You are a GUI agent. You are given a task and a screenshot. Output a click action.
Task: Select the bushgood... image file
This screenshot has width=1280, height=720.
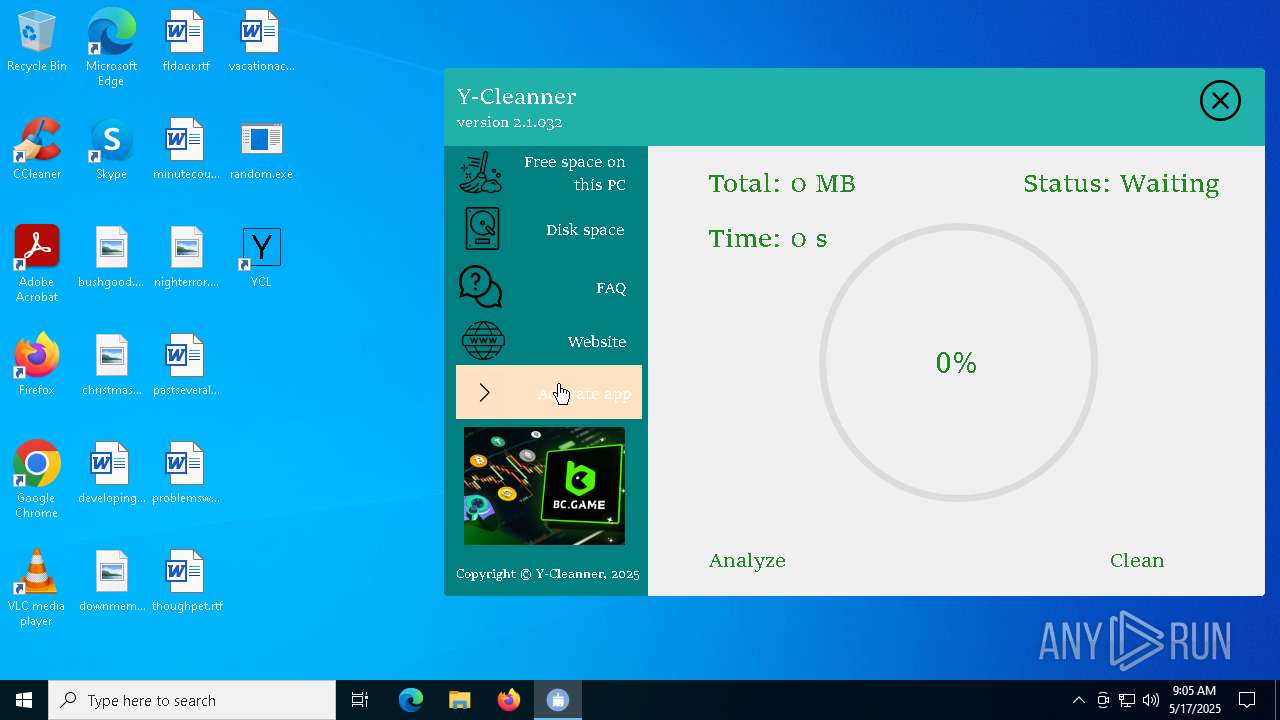[x=111, y=258]
